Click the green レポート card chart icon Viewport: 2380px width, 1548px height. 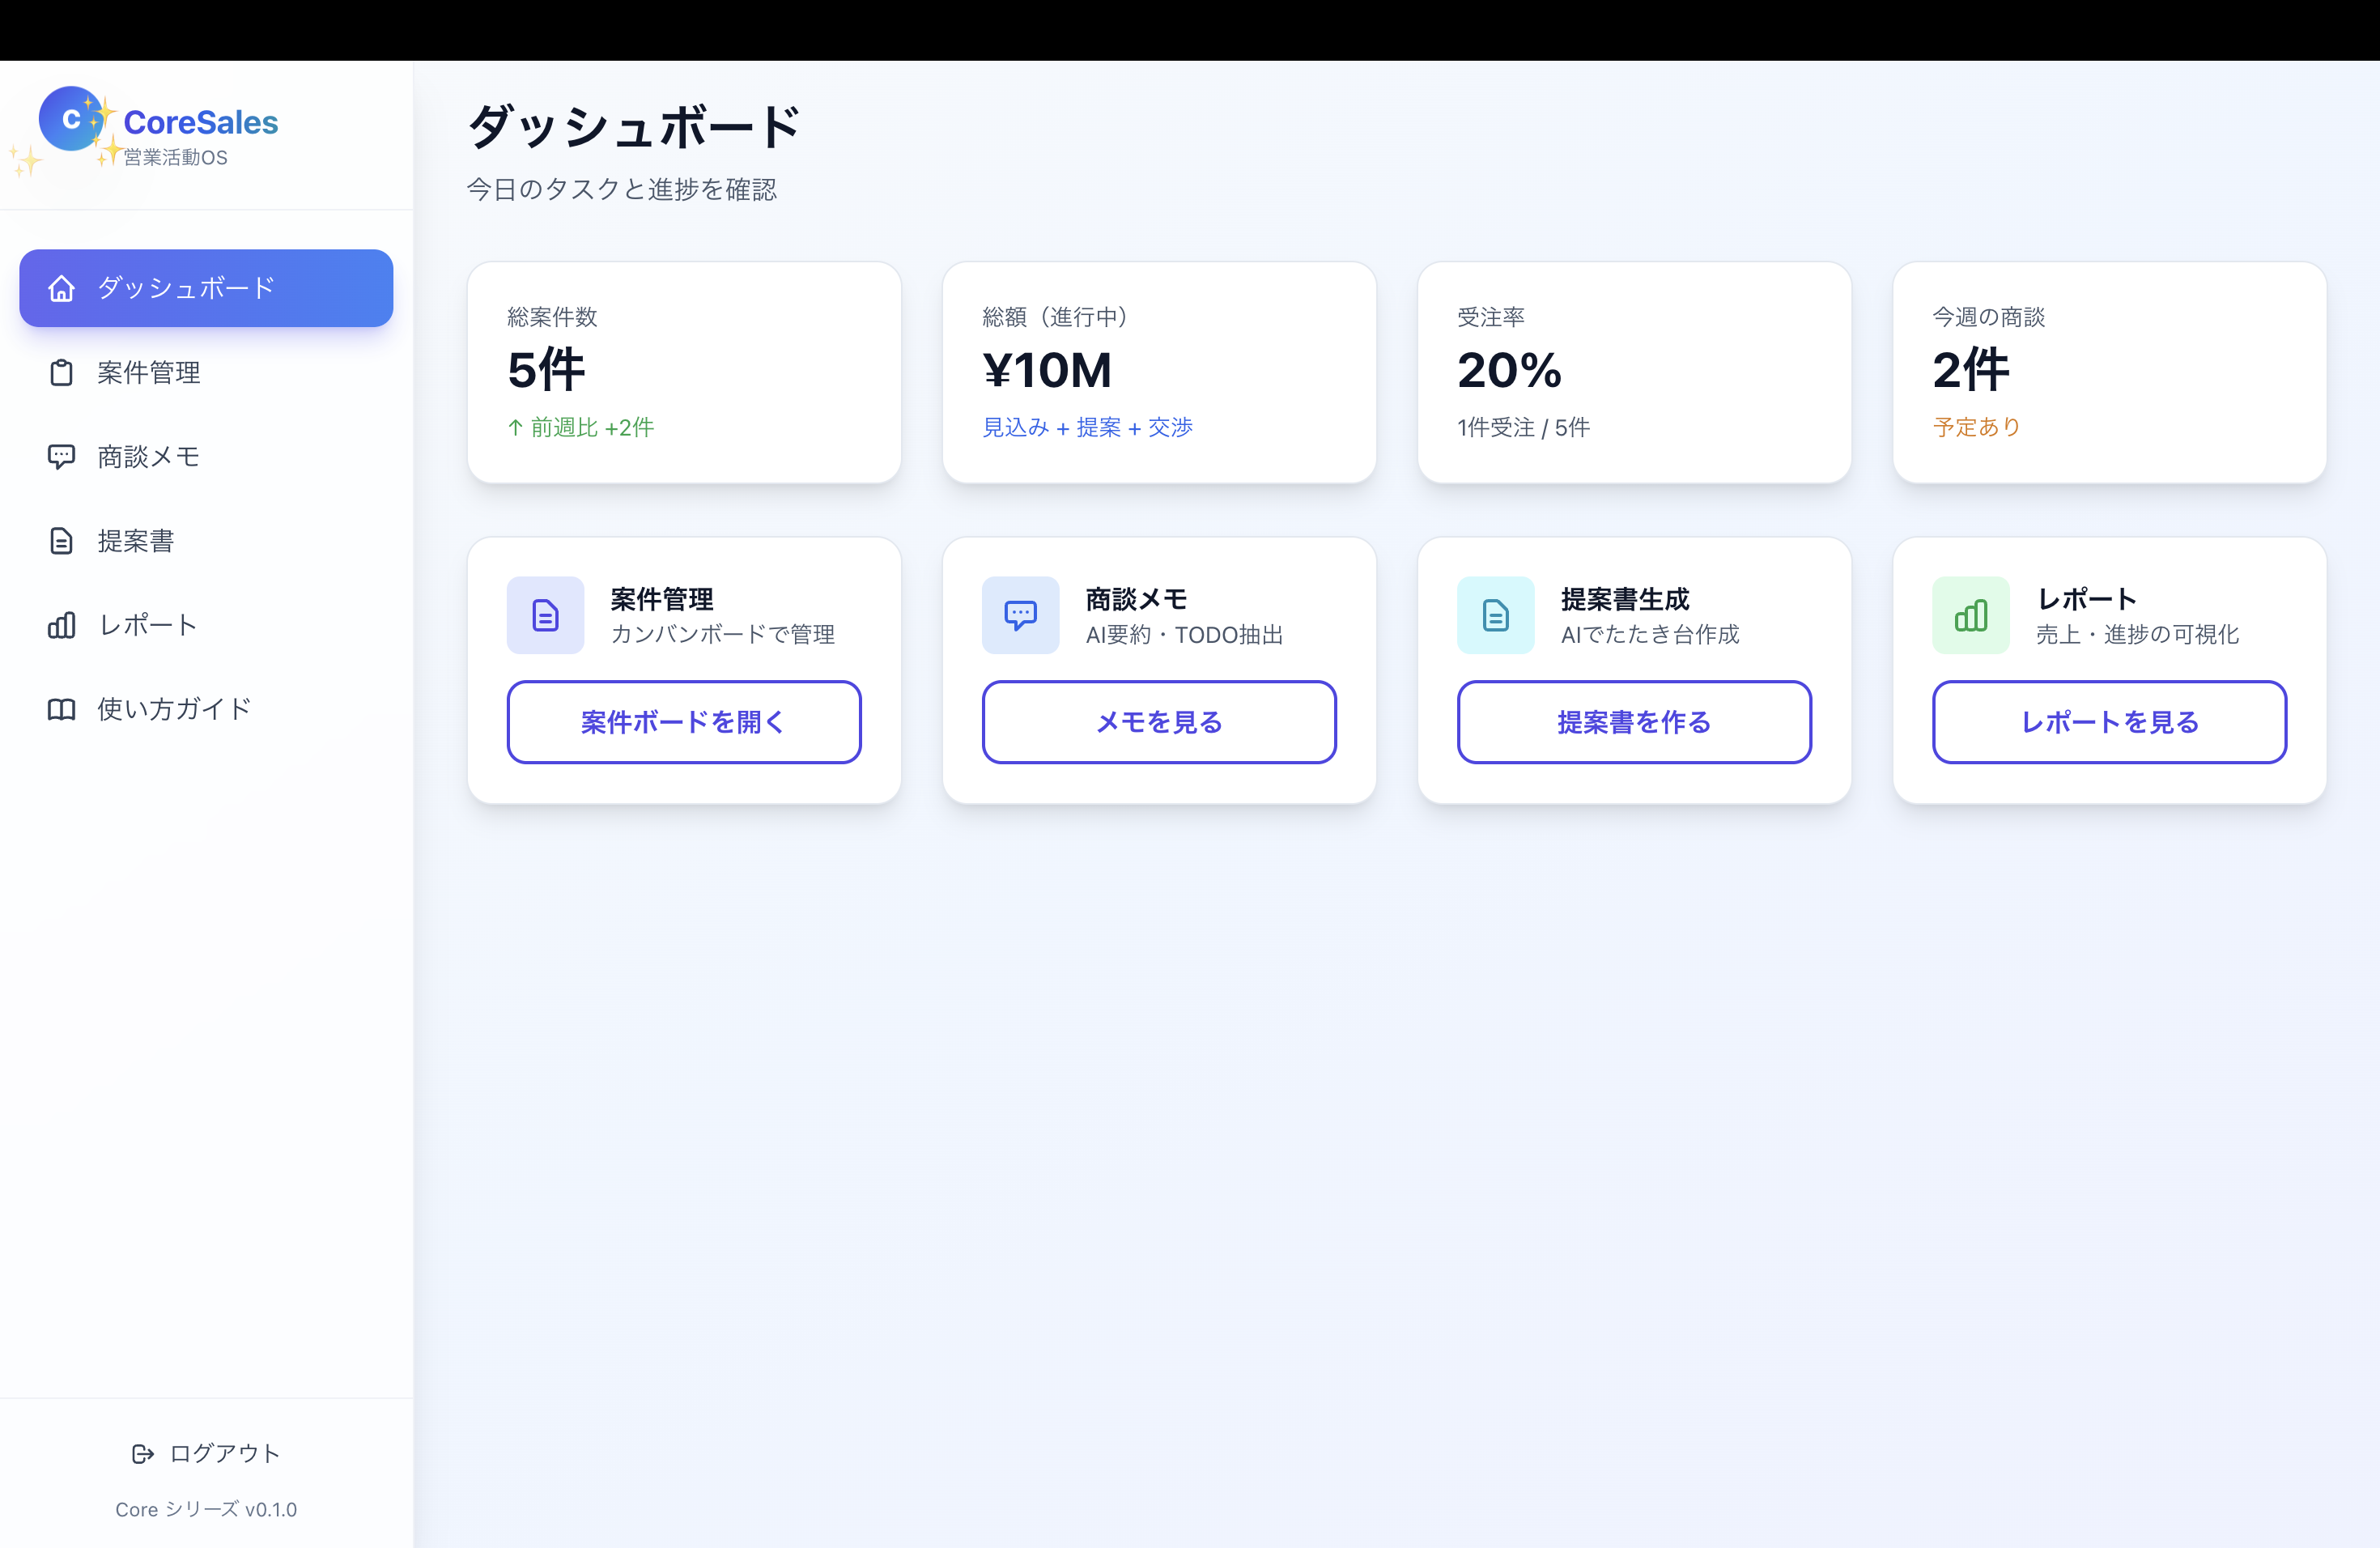[1970, 615]
